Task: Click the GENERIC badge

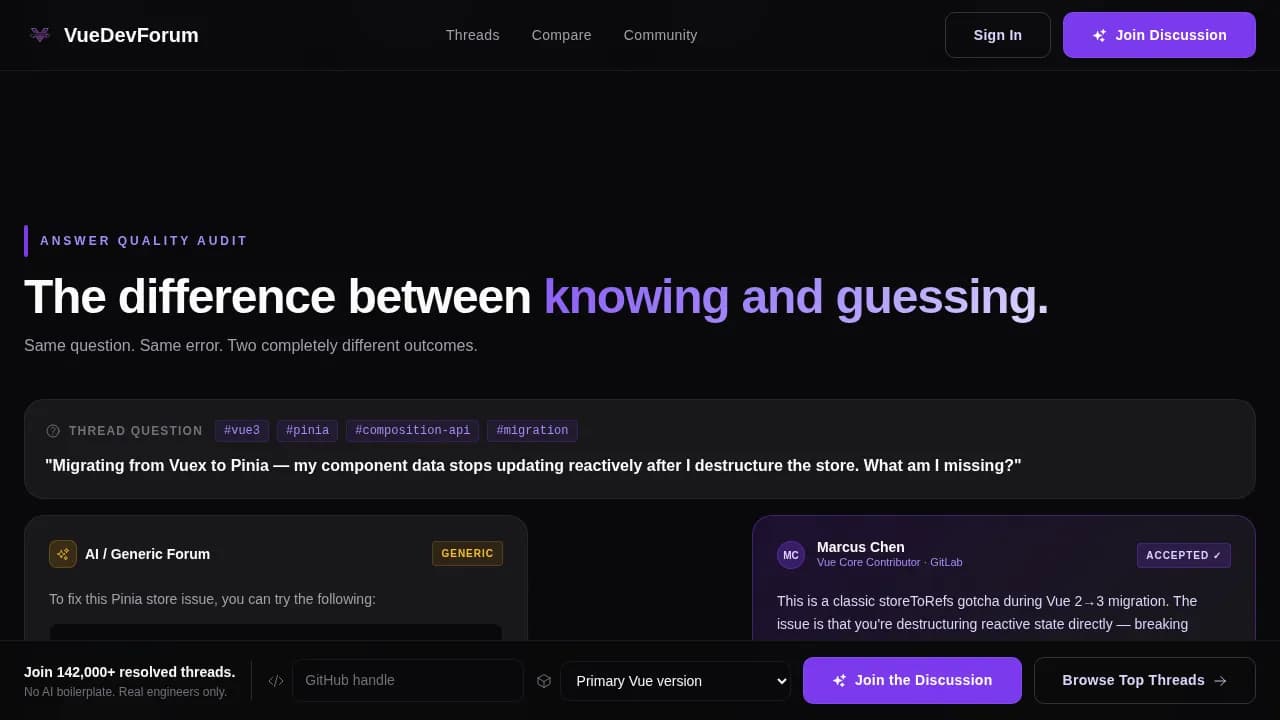Action: pos(467,554)
